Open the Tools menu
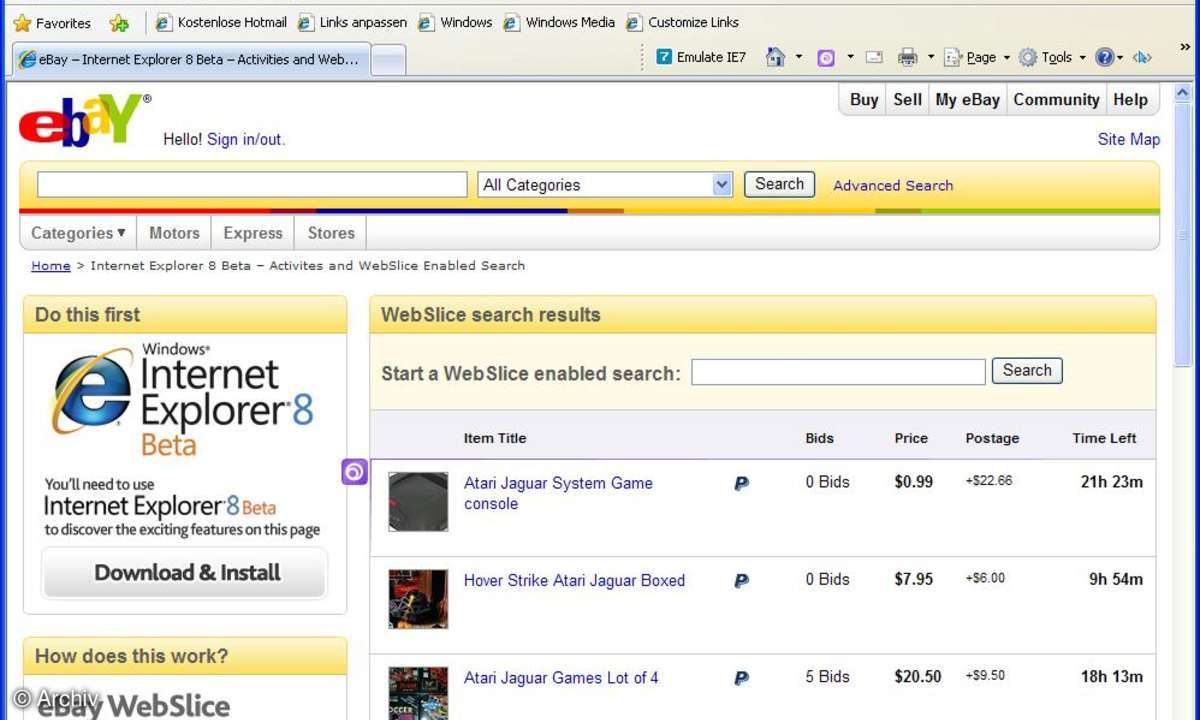This screenshot has width=1200, height=720. point(1052,57)
